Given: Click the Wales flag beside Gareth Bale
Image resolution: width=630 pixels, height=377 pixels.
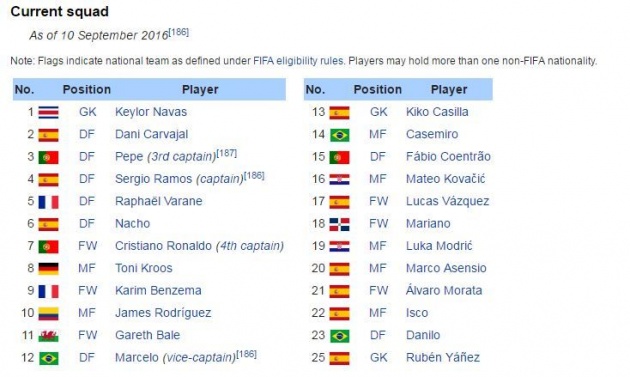Looking at the screenshot, I should tap(48, 336).
